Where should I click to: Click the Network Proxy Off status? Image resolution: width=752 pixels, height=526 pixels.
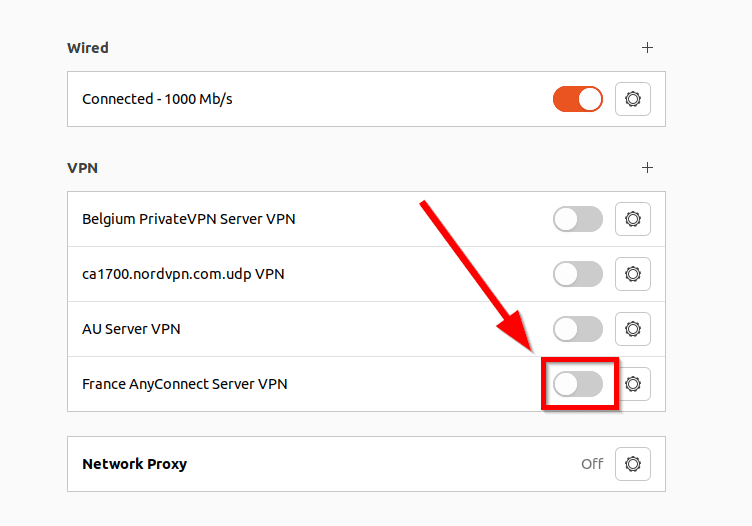(x=592, y=464)
